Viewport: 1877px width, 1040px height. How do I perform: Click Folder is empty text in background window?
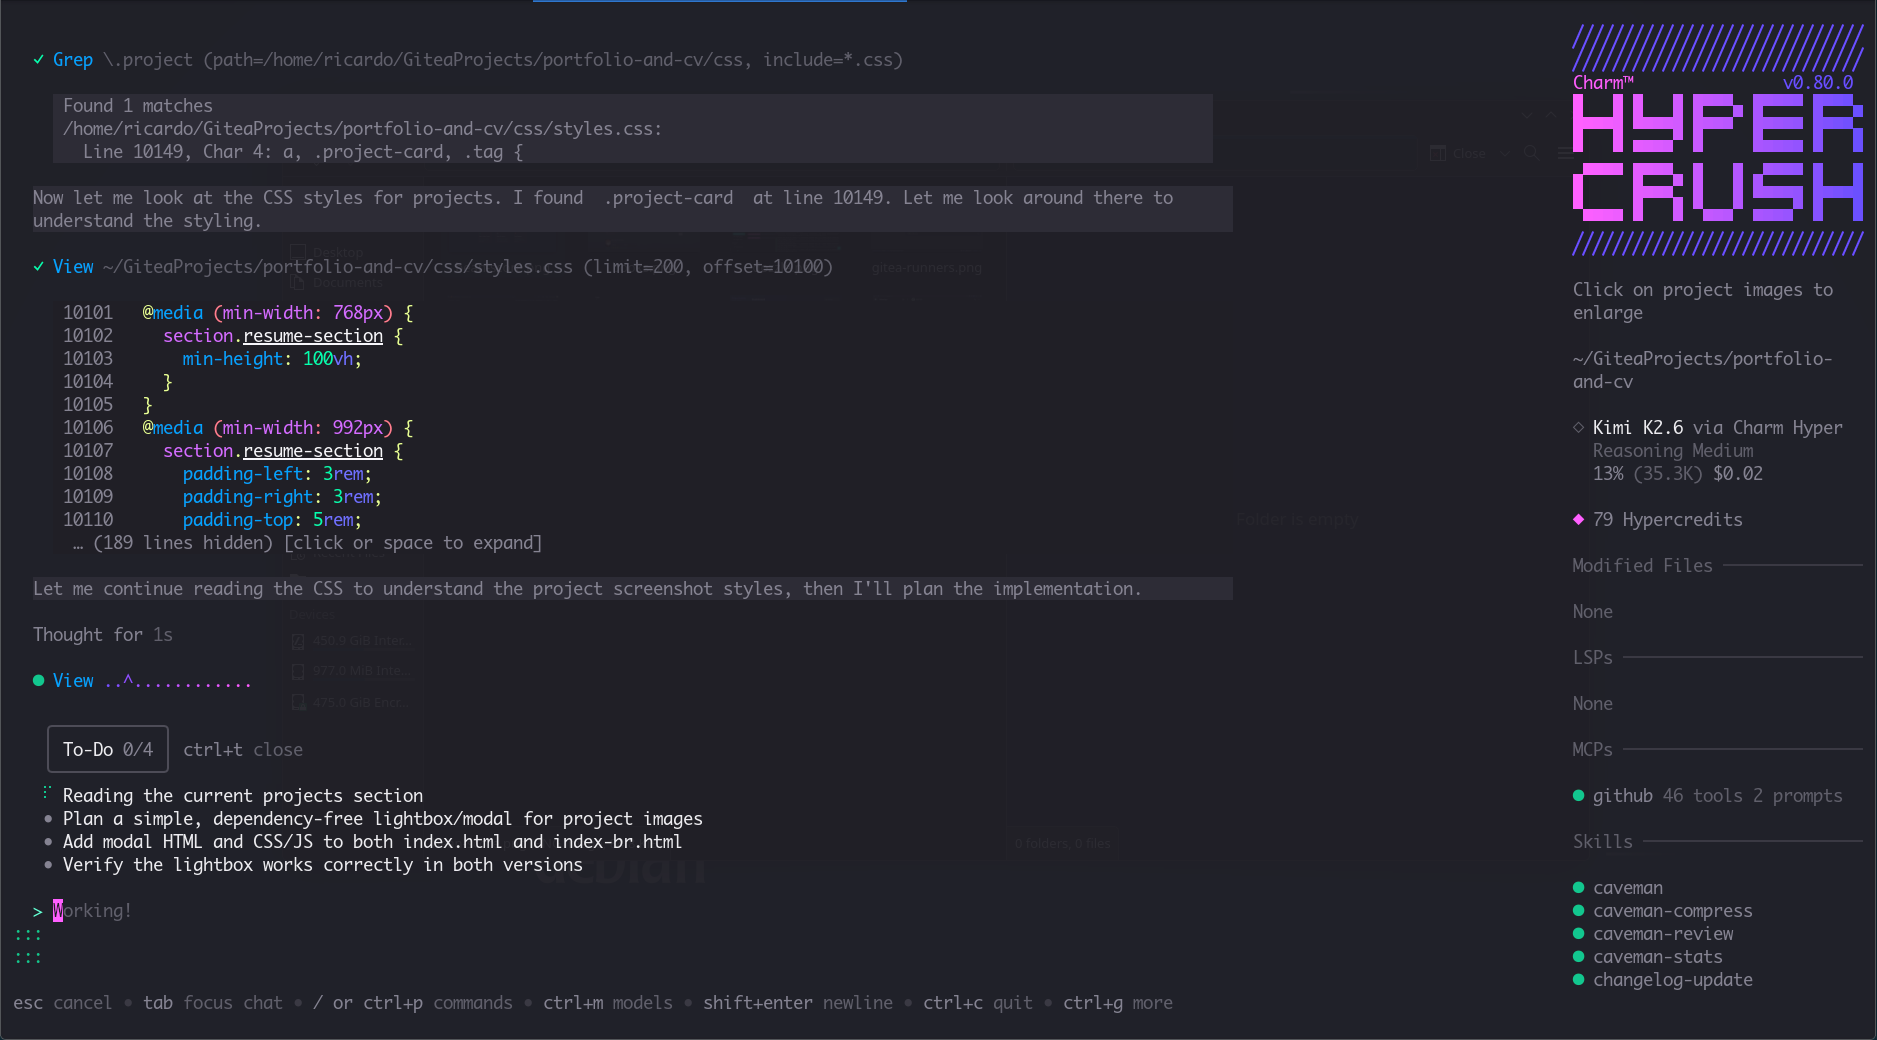pos(1296,520)
